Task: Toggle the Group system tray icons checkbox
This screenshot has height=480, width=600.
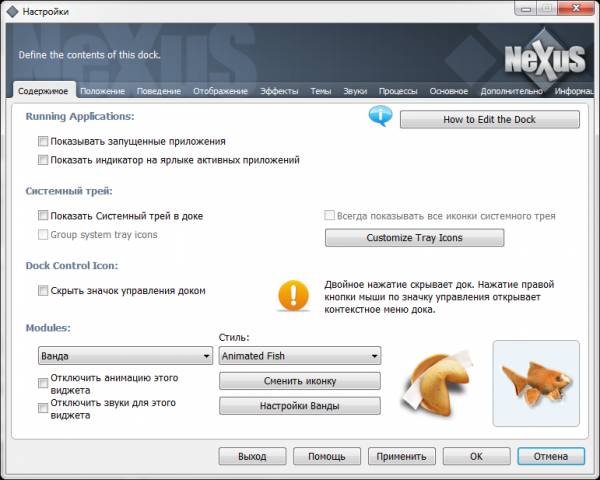Action: (43, 234)
